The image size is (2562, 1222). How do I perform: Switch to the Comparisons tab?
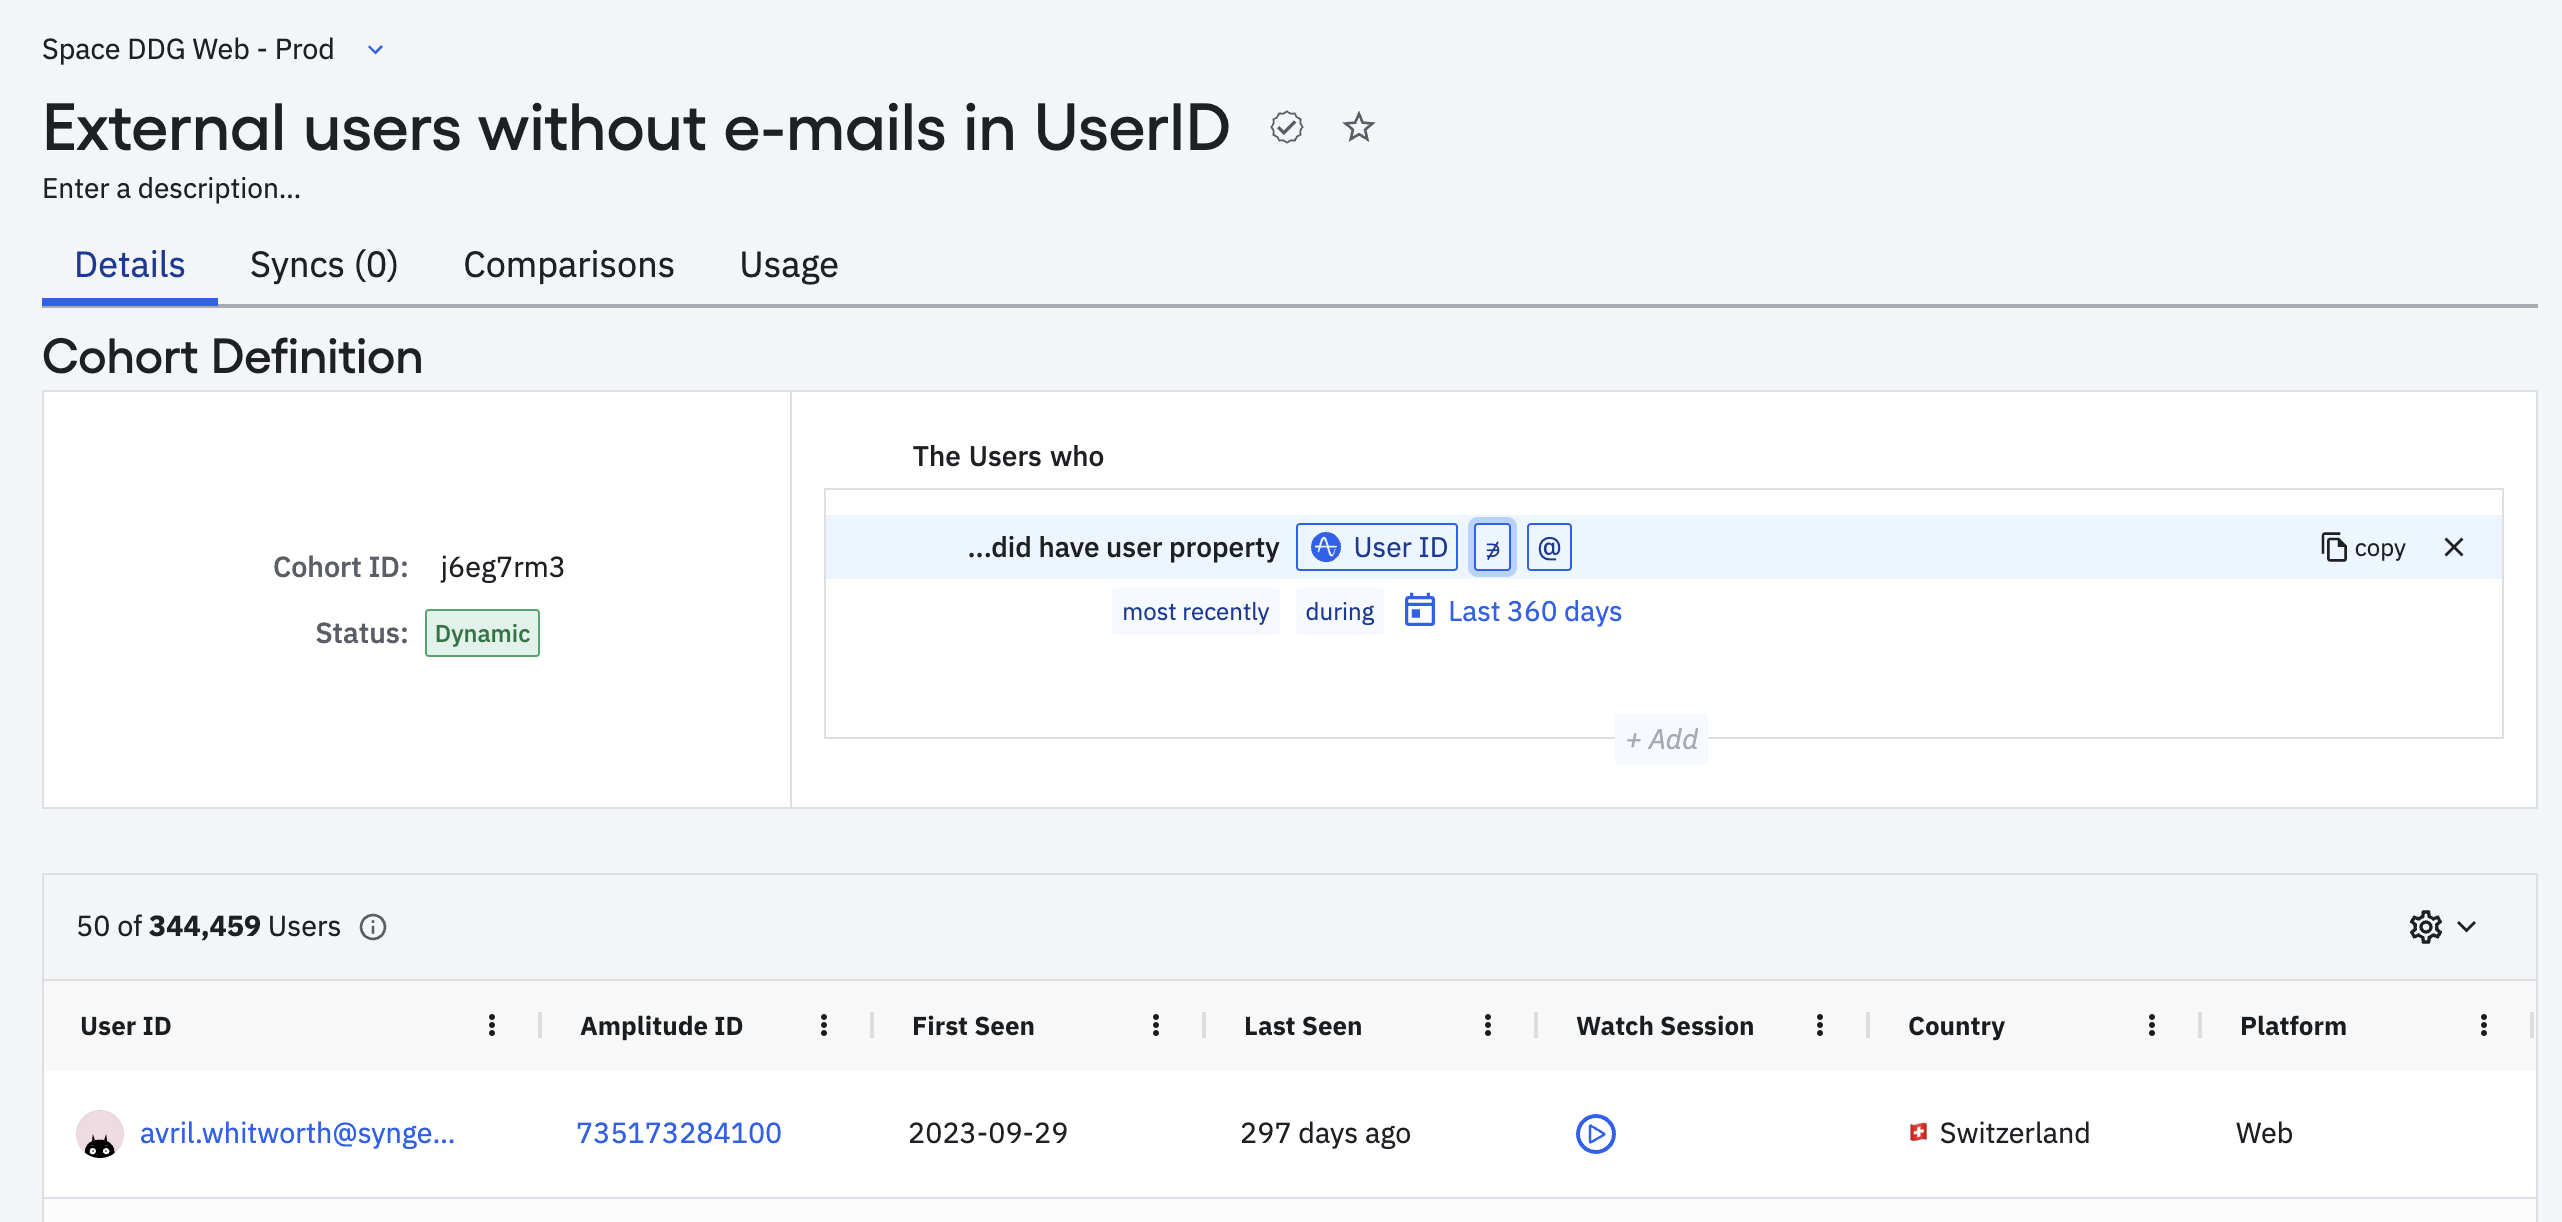coord(568,265)
